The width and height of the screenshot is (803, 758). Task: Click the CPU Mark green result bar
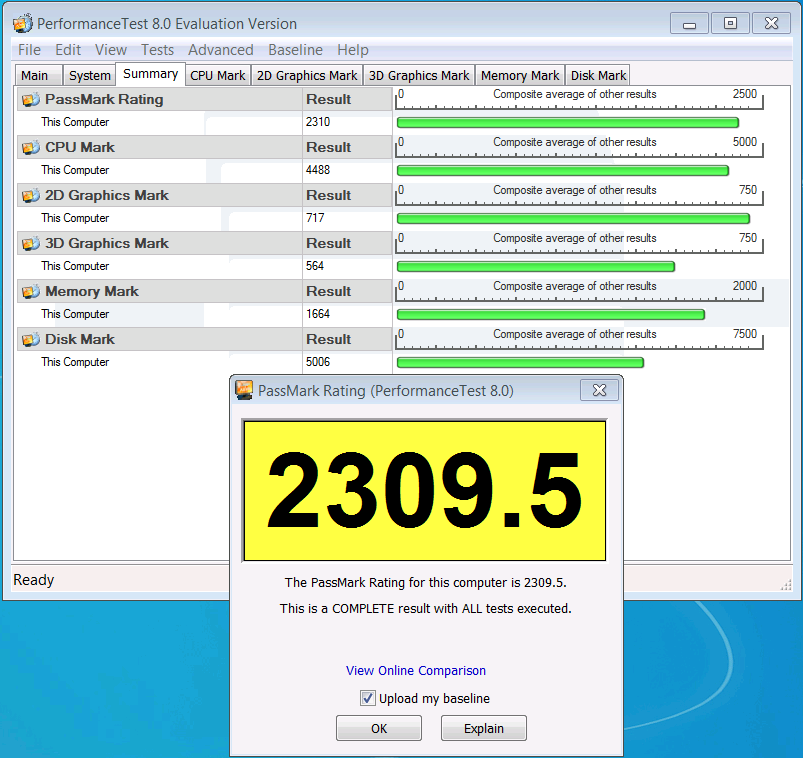563,171
